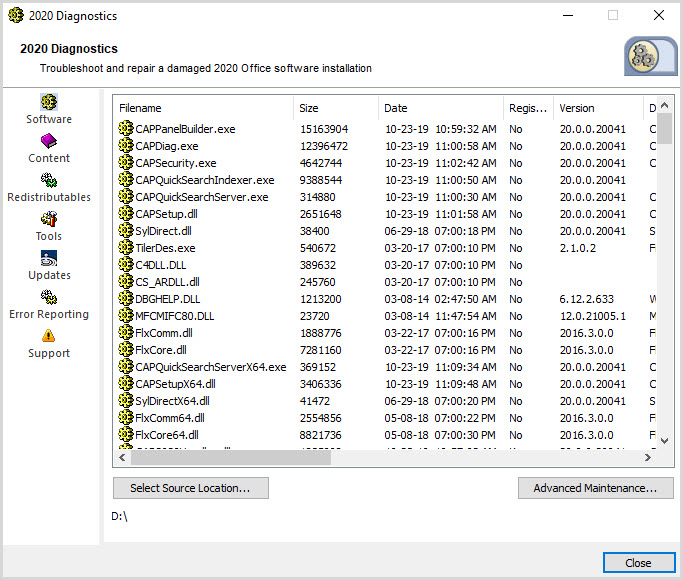Sort files by Date column header
The width and height of the screenshot is (683, 580).
click(441, 108)
